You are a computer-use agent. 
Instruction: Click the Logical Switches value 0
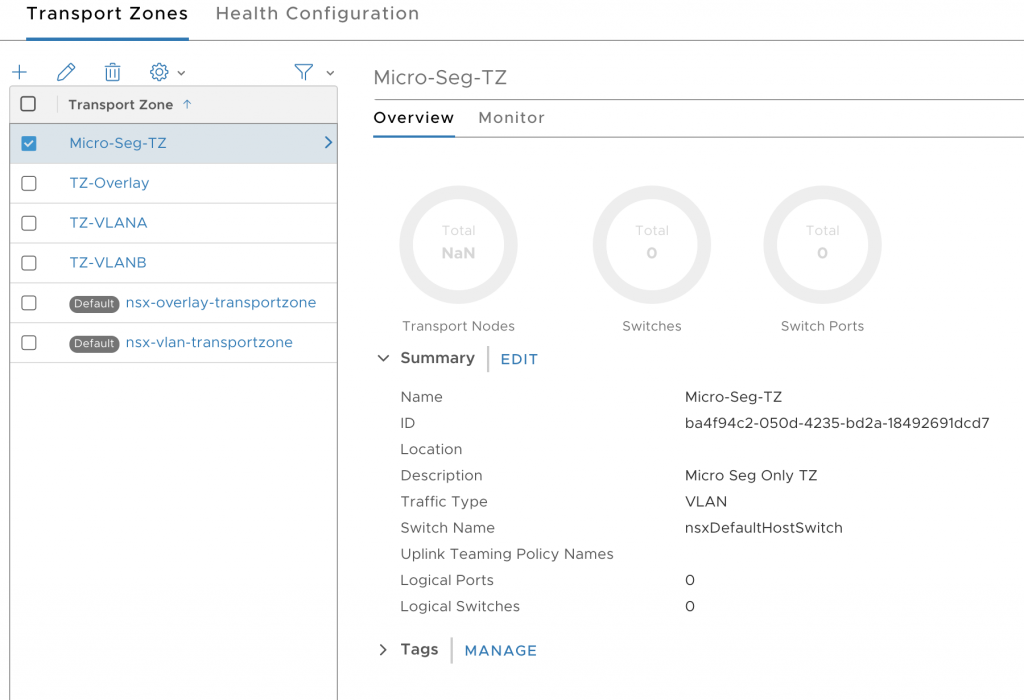690,606
